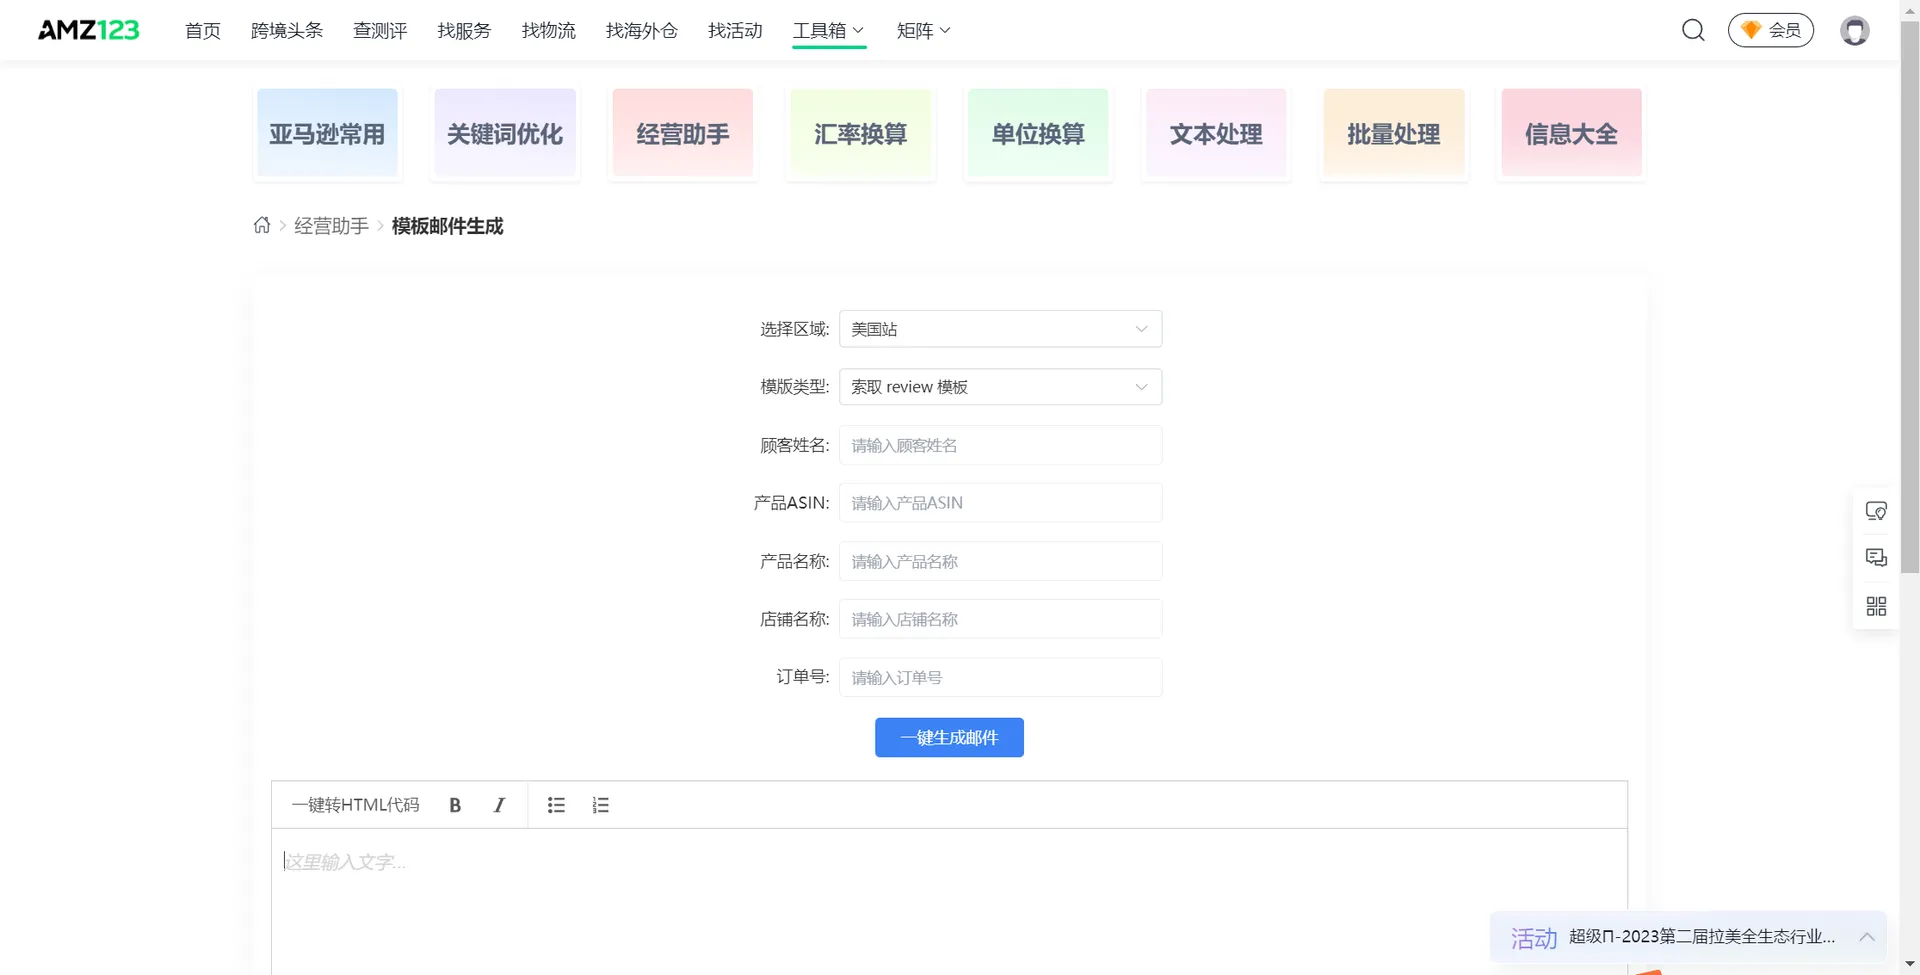Select the 经营助手 category card
The width and height of the screenshot is (1920, 975).
click(x=683, y=133)
